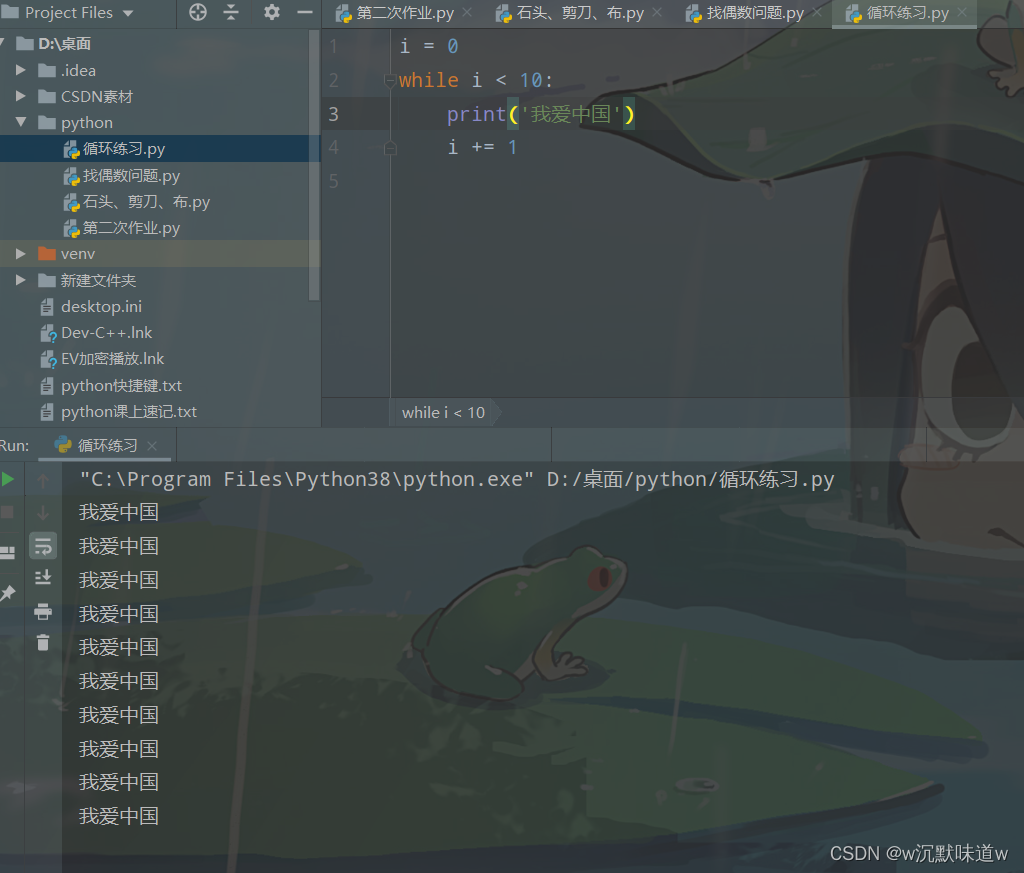Expand the venv folder arrow

(x=20, y=253)
